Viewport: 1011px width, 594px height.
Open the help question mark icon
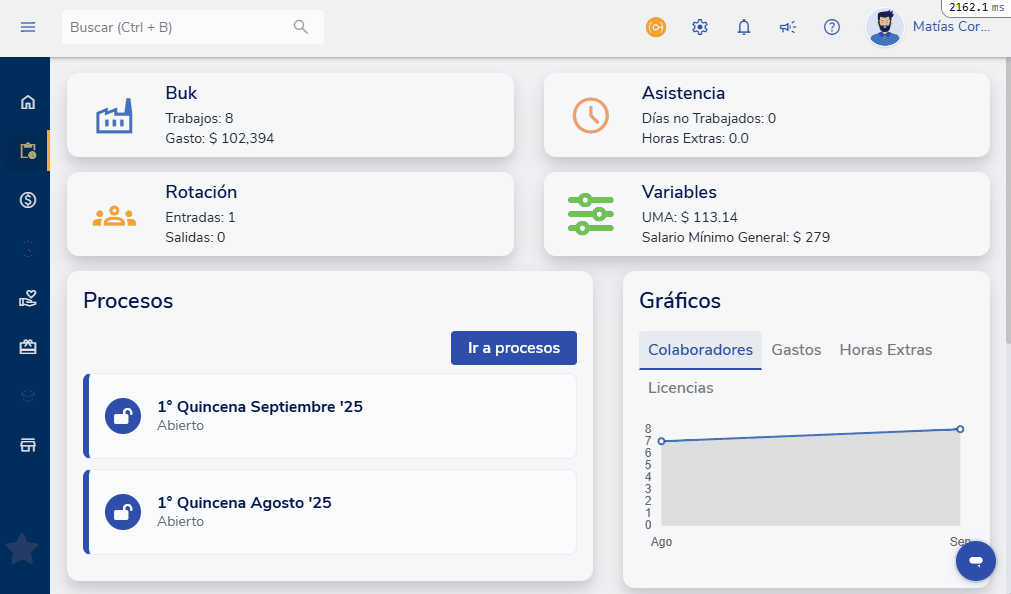pyautogui.click(x=831, y=27)
